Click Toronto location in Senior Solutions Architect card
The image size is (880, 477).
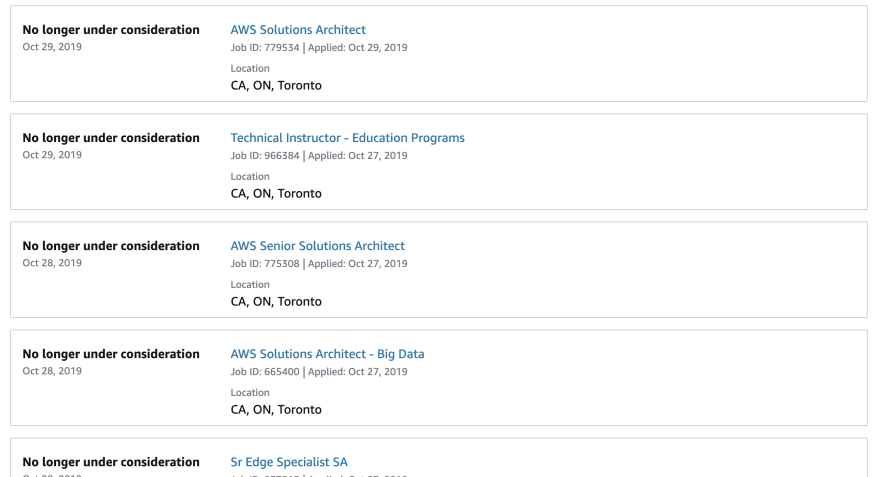point(276,302)
